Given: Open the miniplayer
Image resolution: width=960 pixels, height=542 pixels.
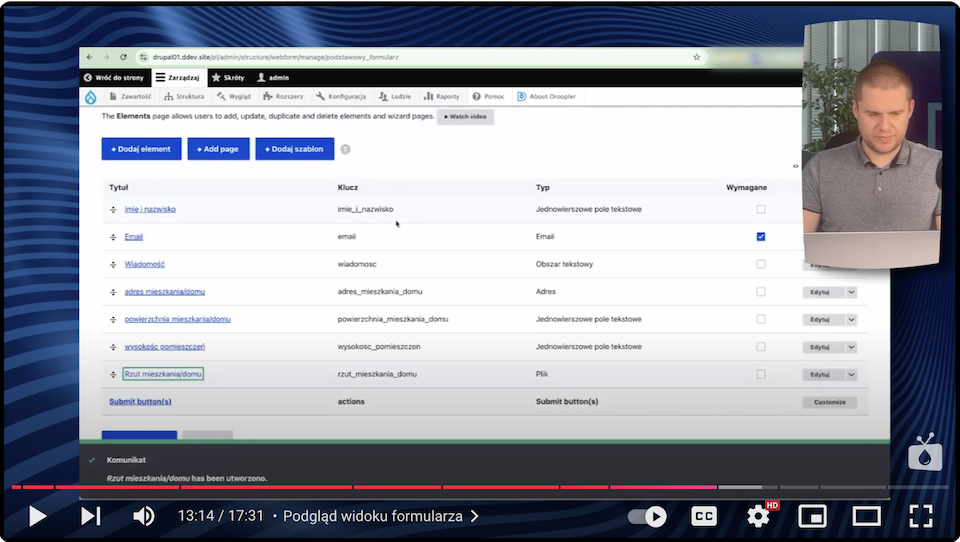Looking at the screenshot, I should click(x=812, y=516).
